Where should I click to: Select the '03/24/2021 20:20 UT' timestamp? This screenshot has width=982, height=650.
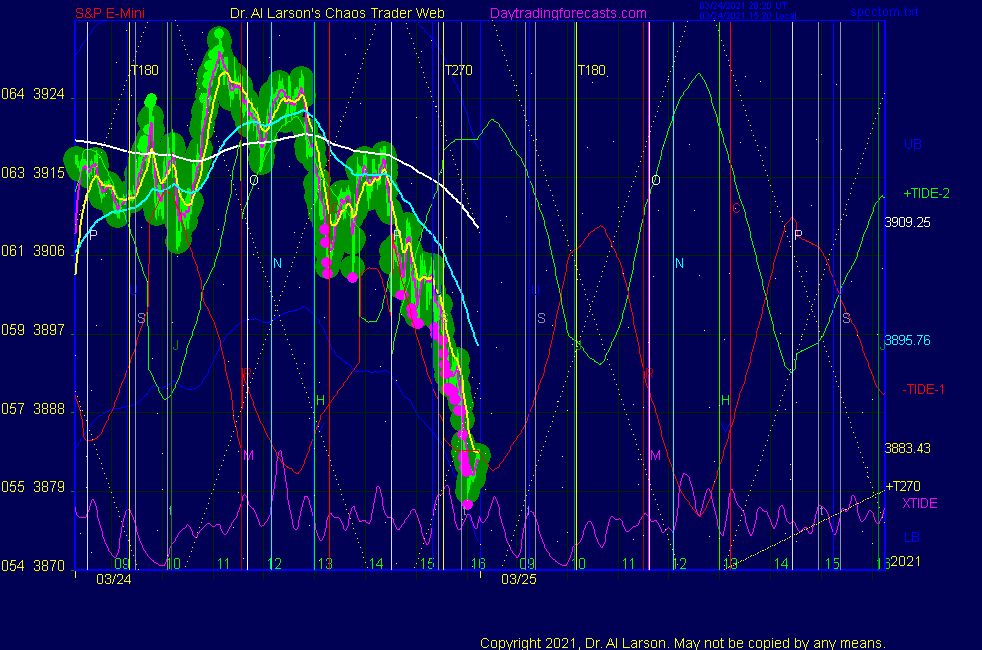click(743, 6)
